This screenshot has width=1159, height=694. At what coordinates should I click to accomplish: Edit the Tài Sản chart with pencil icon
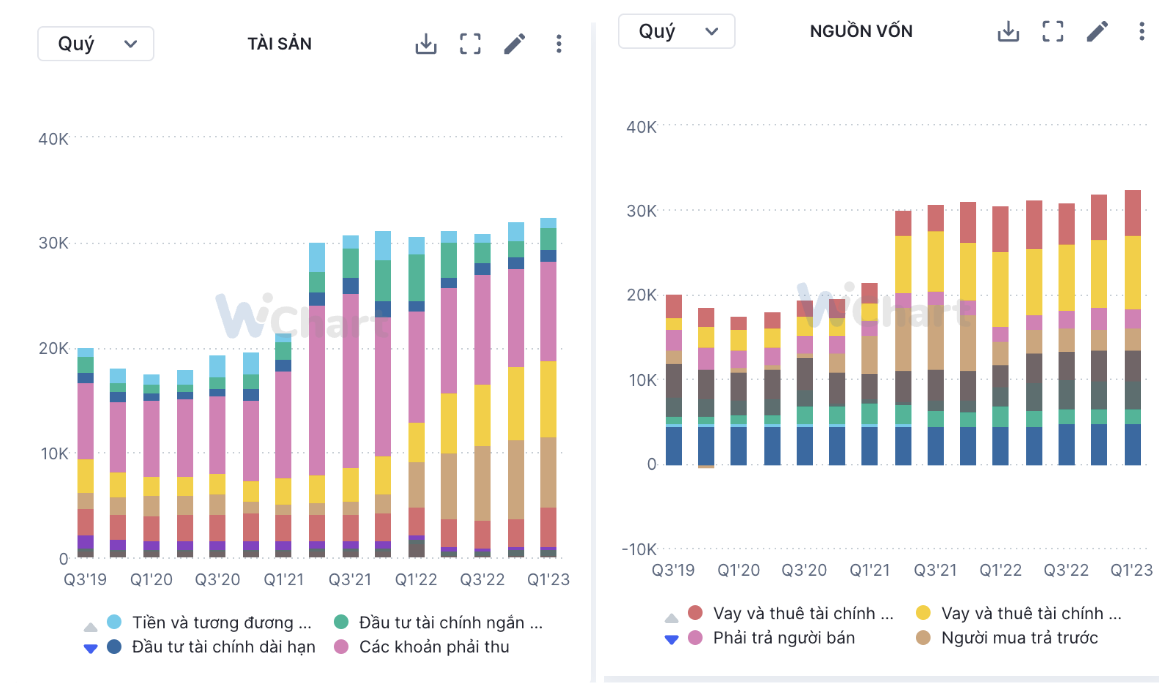[x=514, y=44]
